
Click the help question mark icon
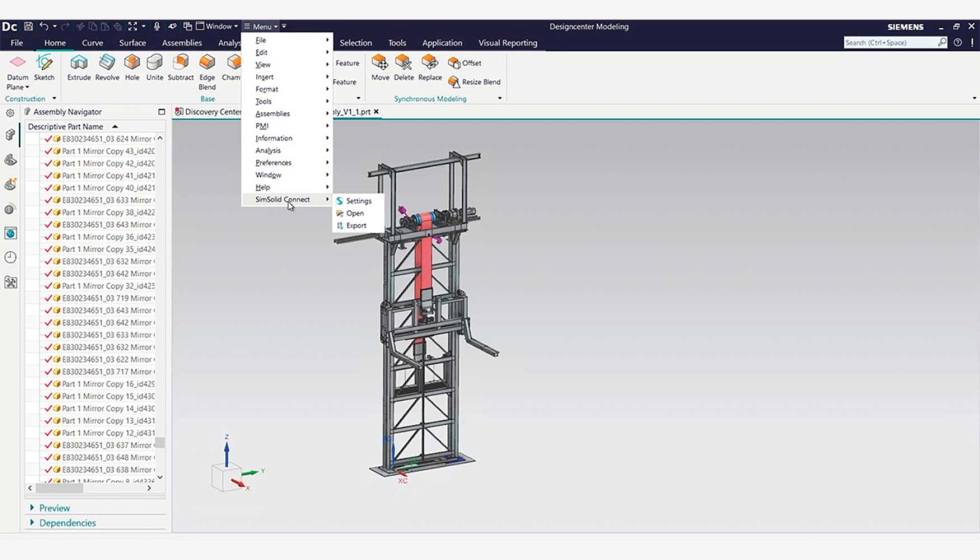click(958, 42)
